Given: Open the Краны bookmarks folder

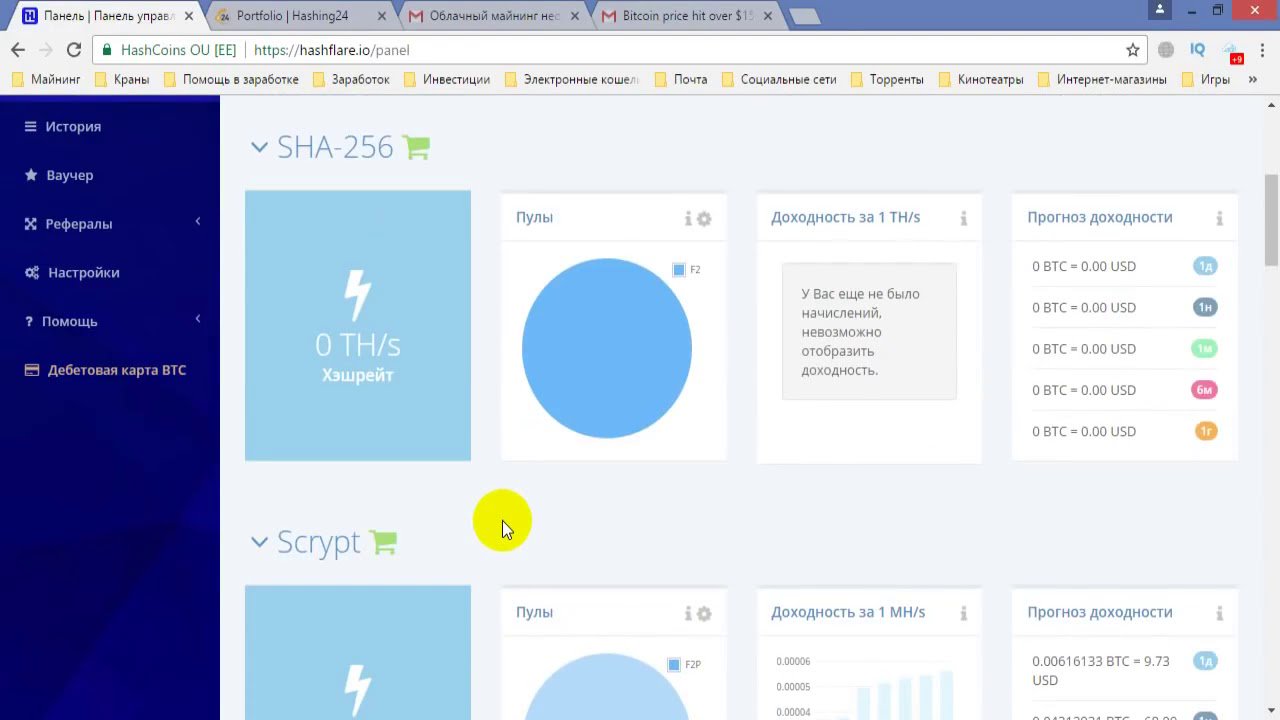Looking at the screenshot, I should click(121, 79).
